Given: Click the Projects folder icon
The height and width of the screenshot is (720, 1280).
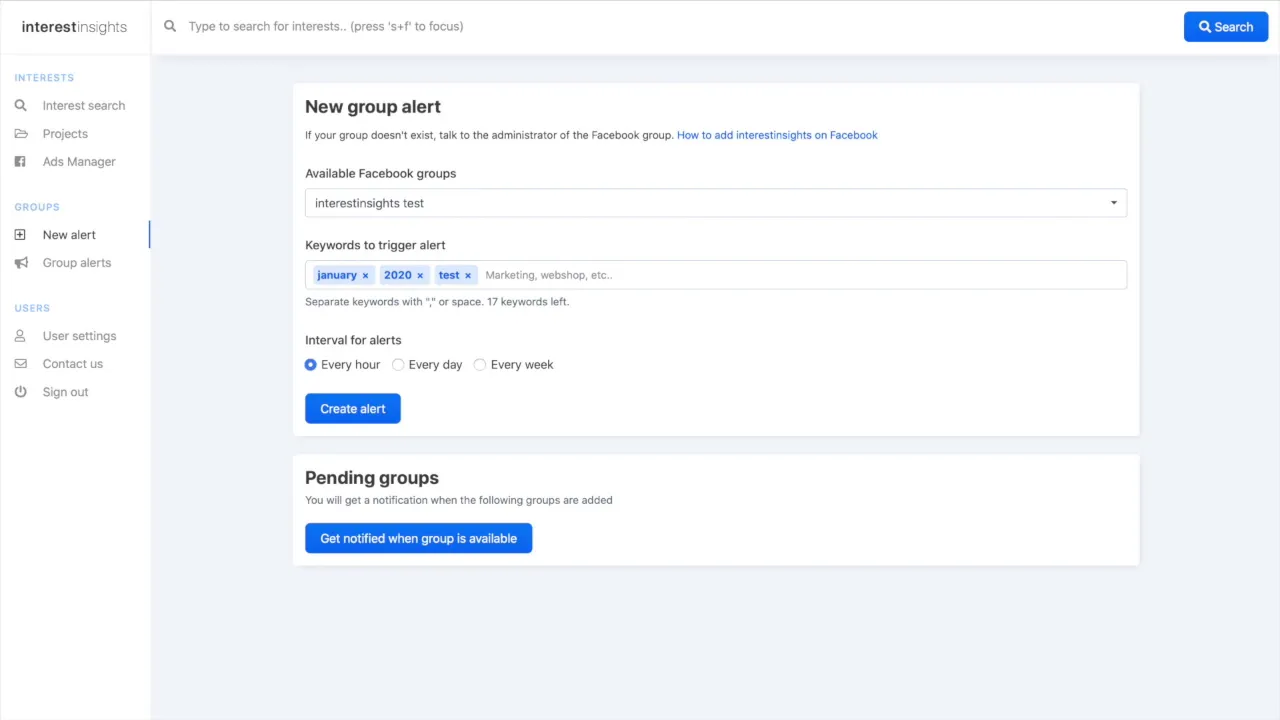Looking at the screenshot, I should pyautogui.click(x=20, y=134).
